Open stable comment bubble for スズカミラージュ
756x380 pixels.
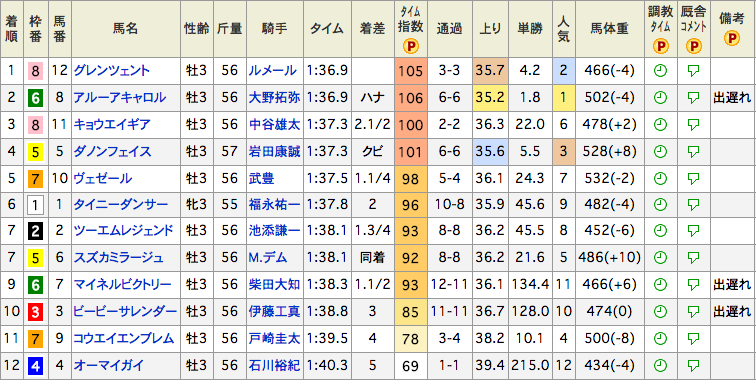[693, 258]
